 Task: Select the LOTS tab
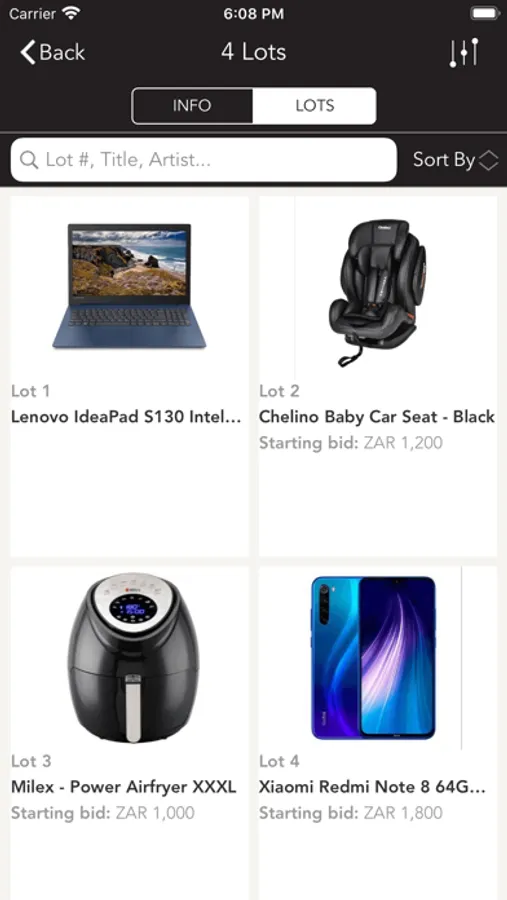pyautogui.click(x=315, y=106)
